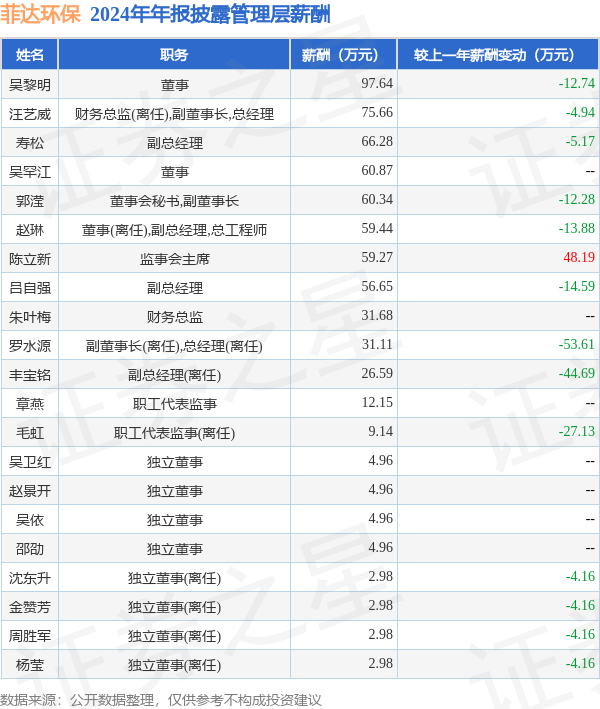The height and width of the screenshot is (709, 600).
Task: Select the name cell 周胜军
Action: [x=30, y=635]
